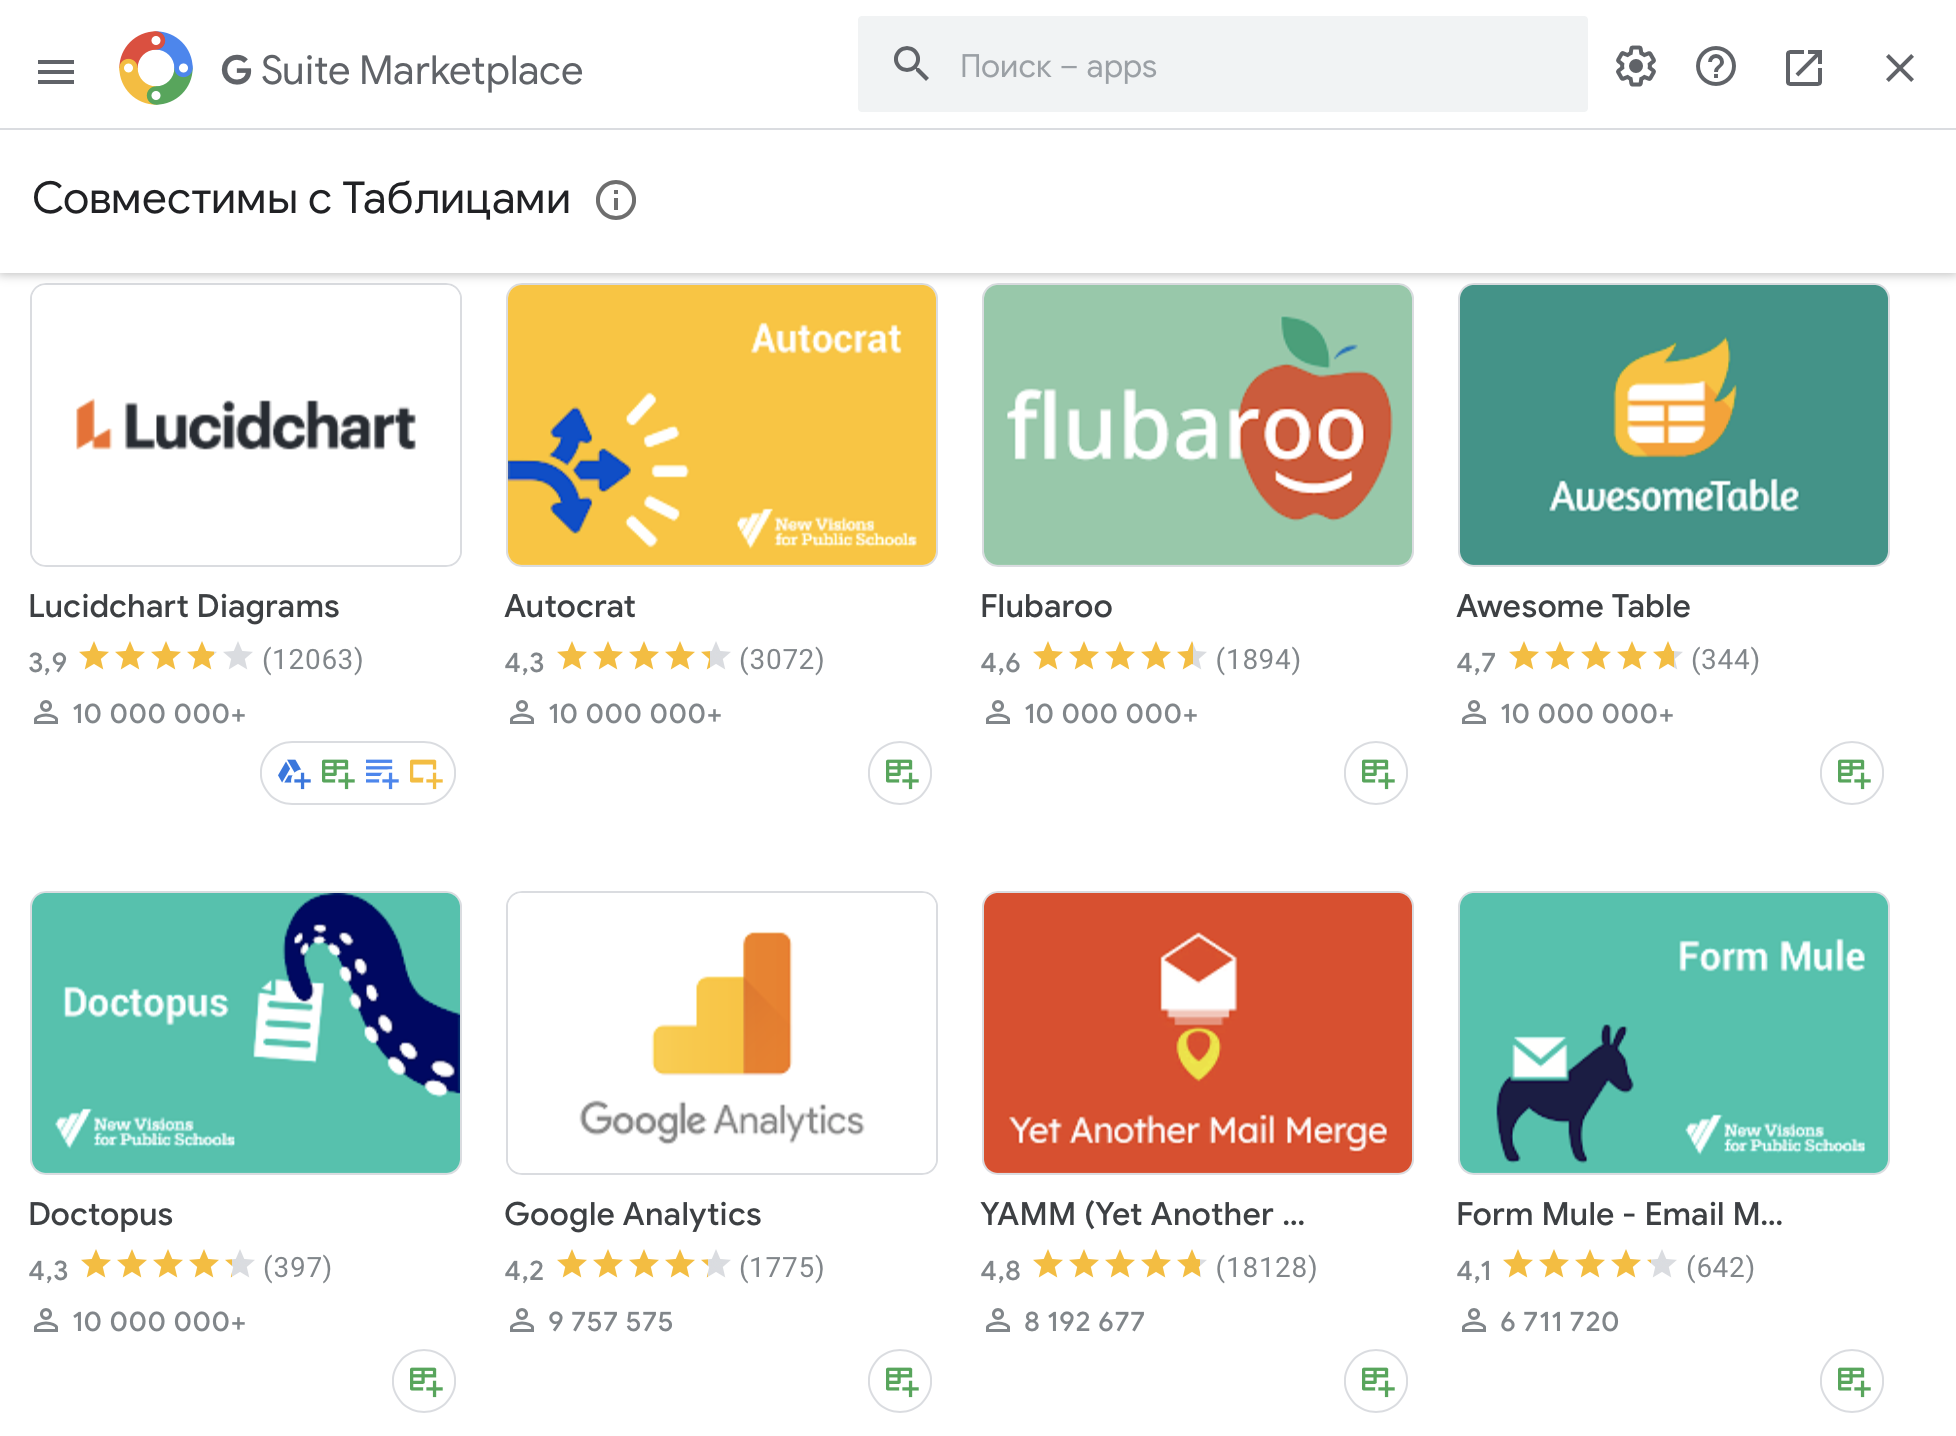Click Lucidchart Slides compatibility icon
The image size is (1956, 1436).
pyautogui.click(x=425, y=773)
